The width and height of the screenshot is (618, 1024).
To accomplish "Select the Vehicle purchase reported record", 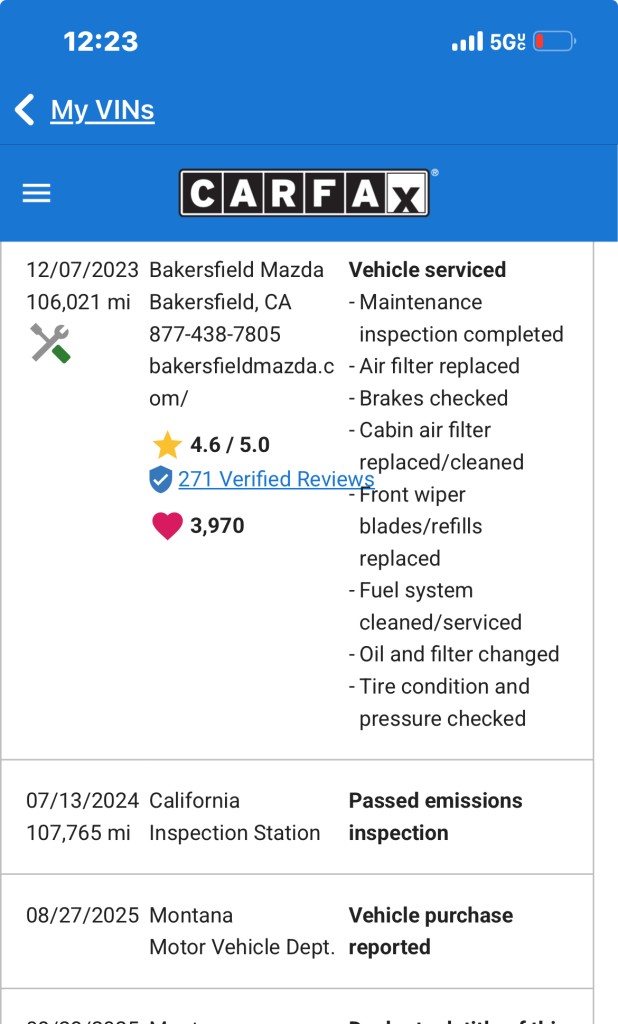I will click(430, 931).
